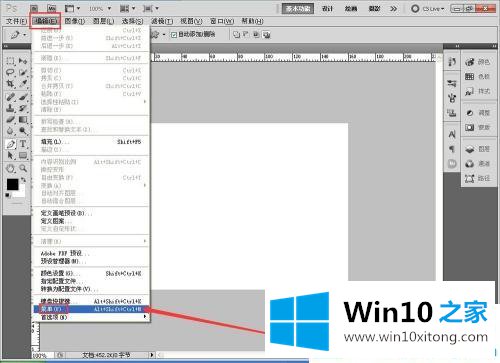Open the Clone Source panel icon
The width and height of the screenshot is (500, 363).
[452, 113]
